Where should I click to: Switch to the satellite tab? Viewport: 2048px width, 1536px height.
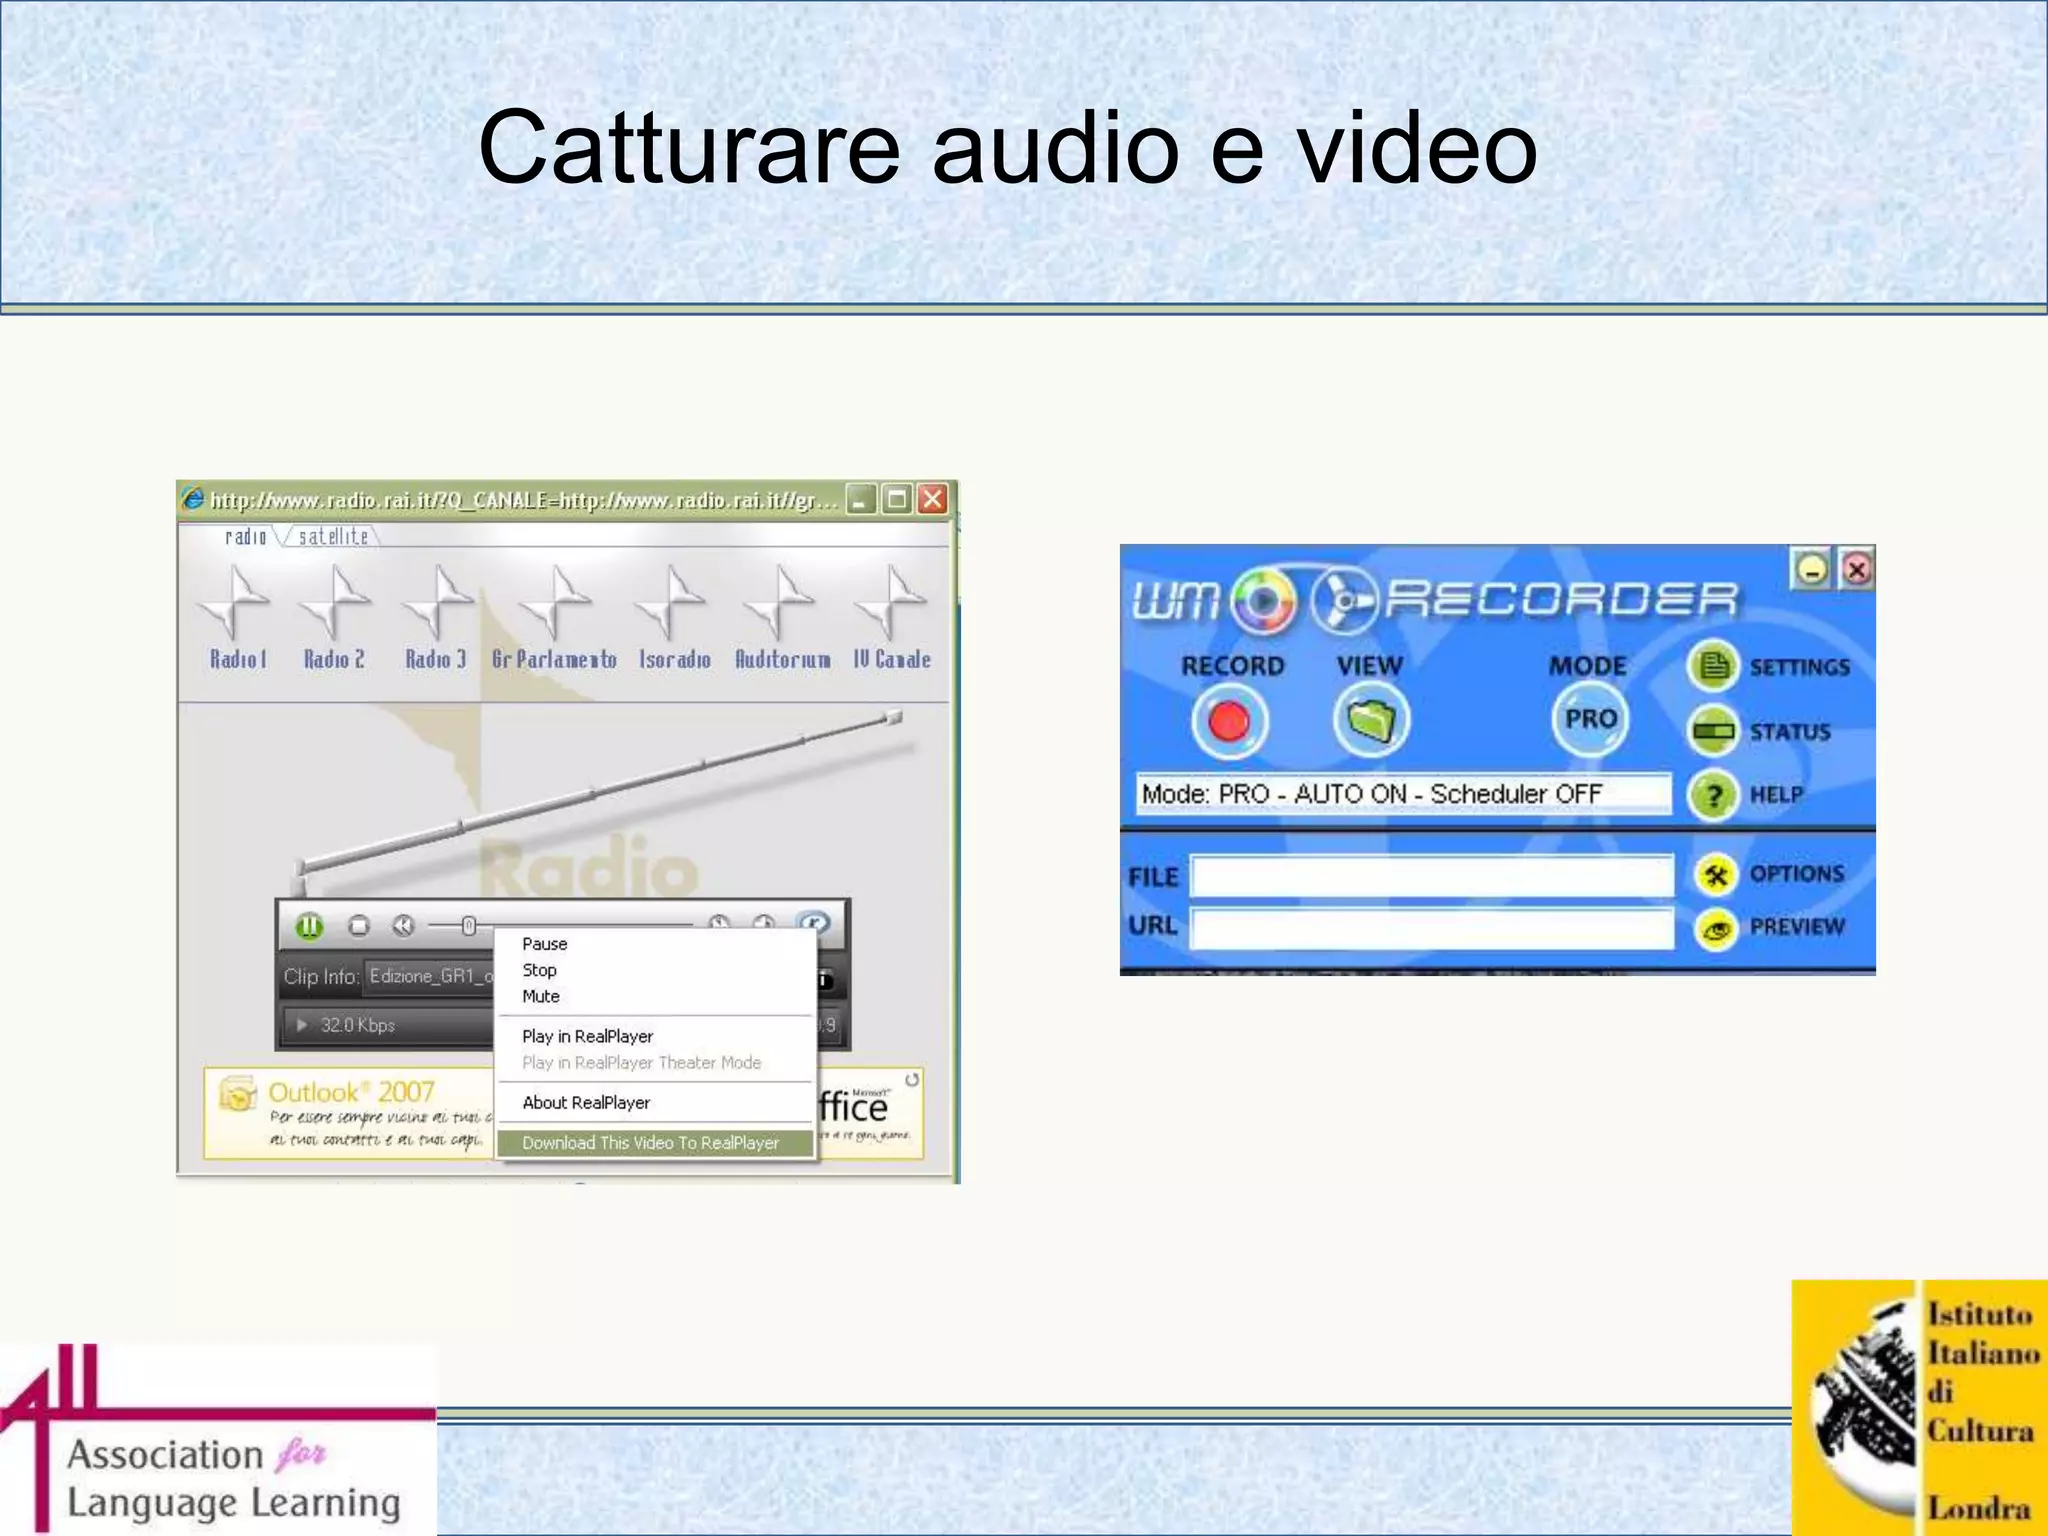[333, 537]
